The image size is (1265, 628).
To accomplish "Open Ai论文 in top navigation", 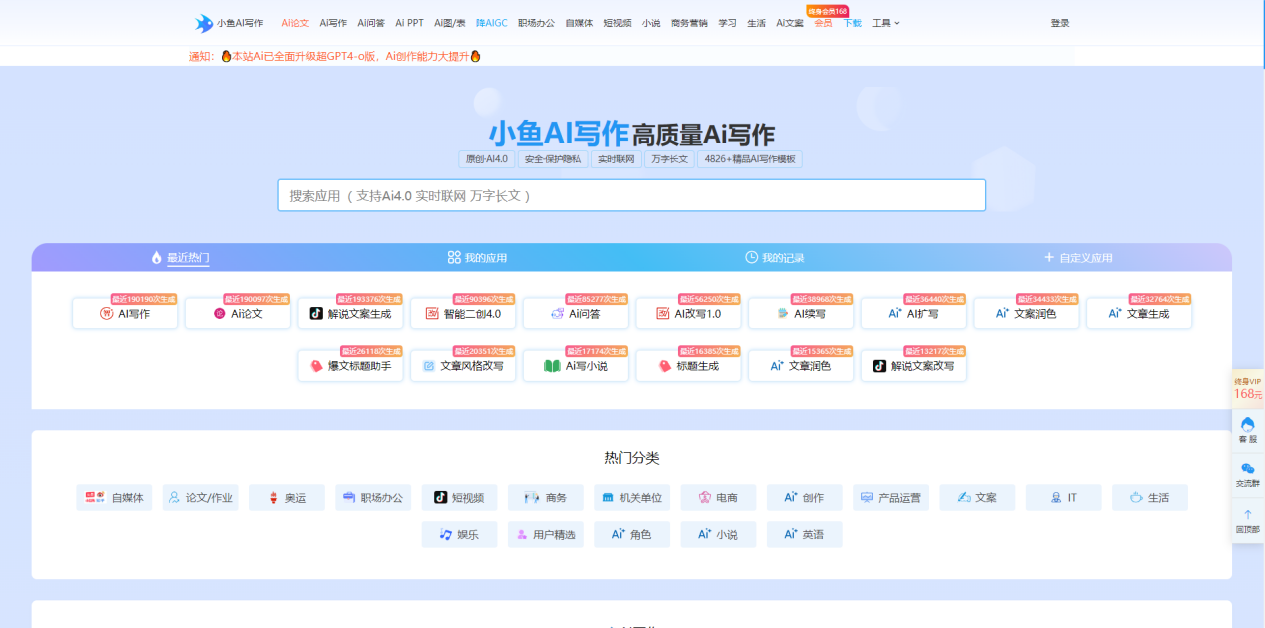I will tap(295, 23).
